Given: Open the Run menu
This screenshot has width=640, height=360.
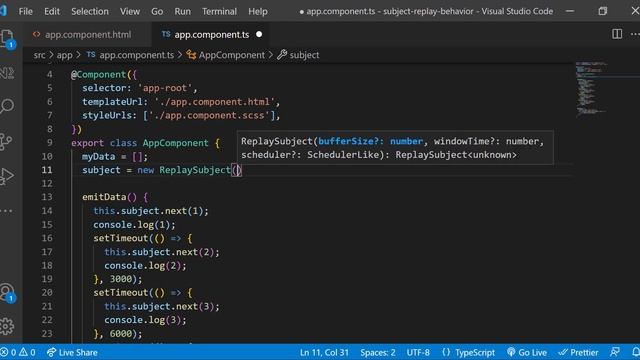Looking at the screenshot, I should click(x=182, y=11).
